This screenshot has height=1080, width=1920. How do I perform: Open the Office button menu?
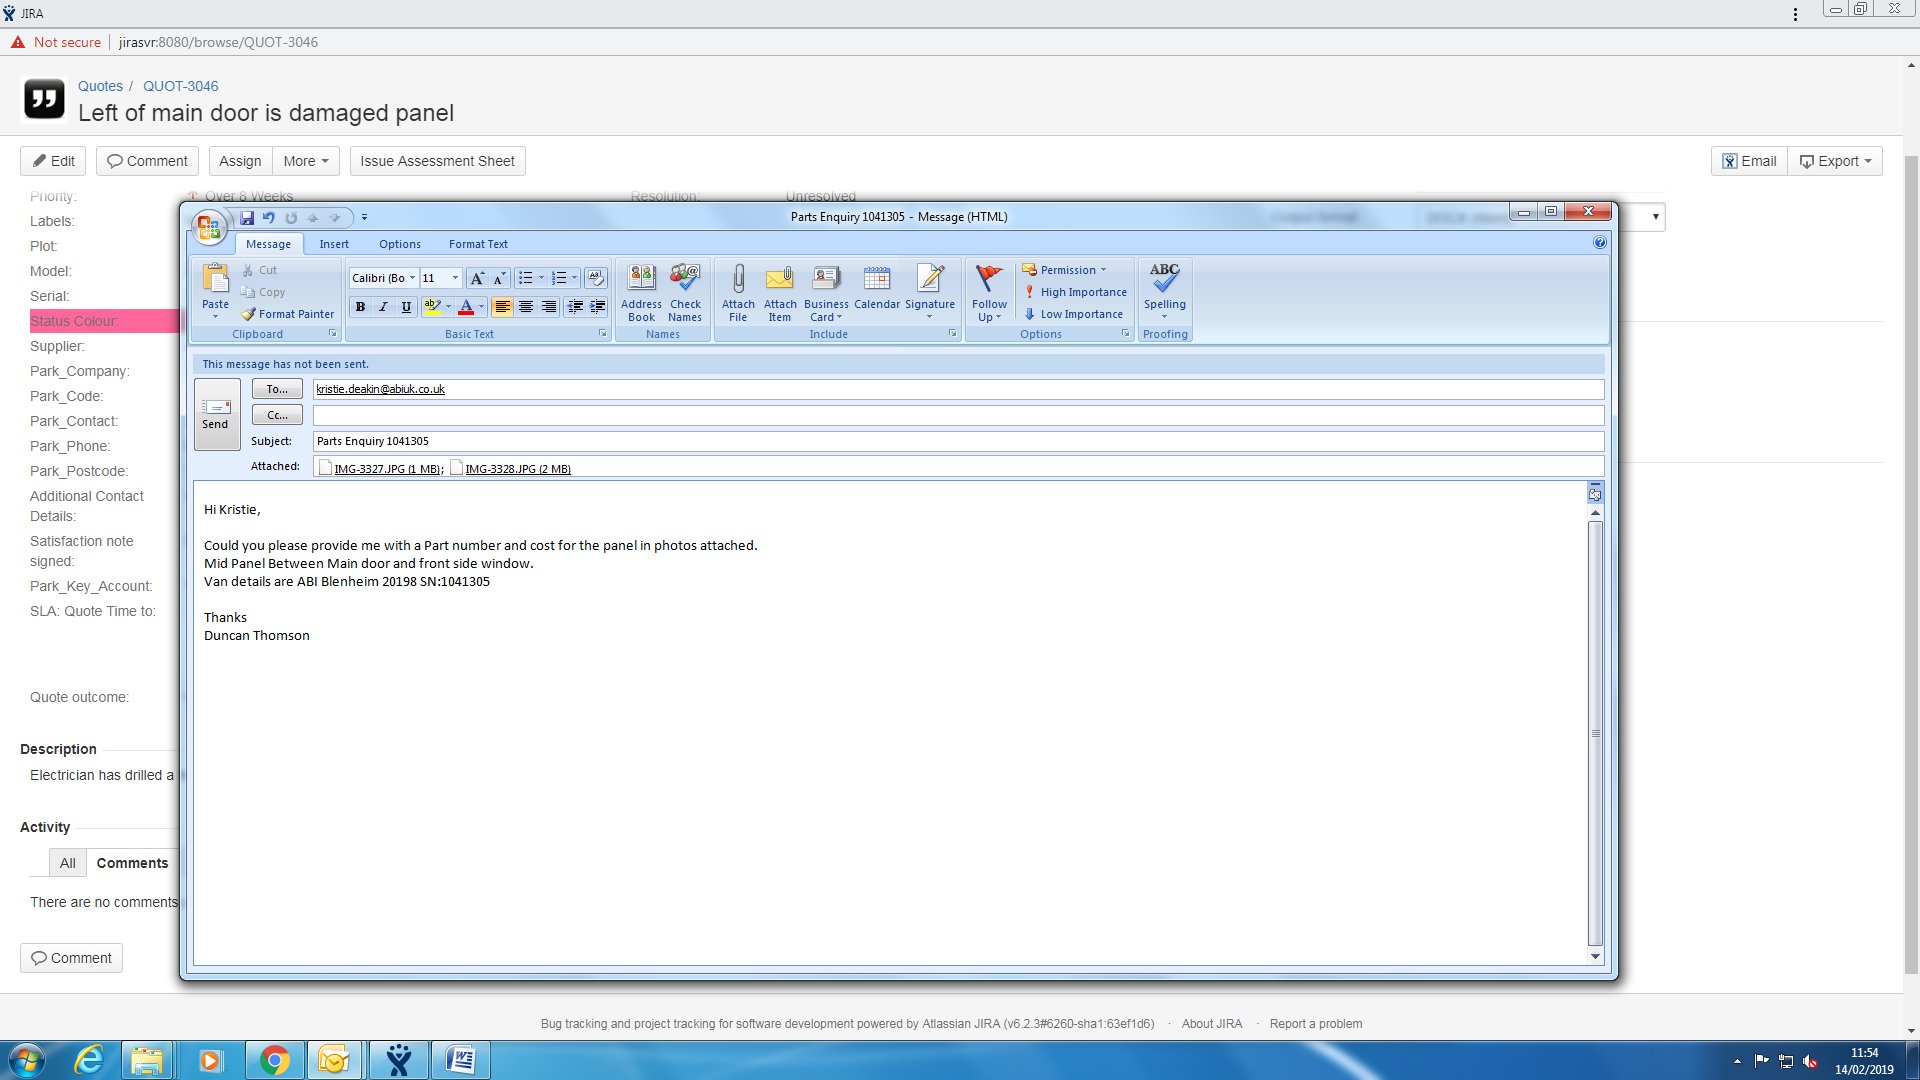click(209, 228)
